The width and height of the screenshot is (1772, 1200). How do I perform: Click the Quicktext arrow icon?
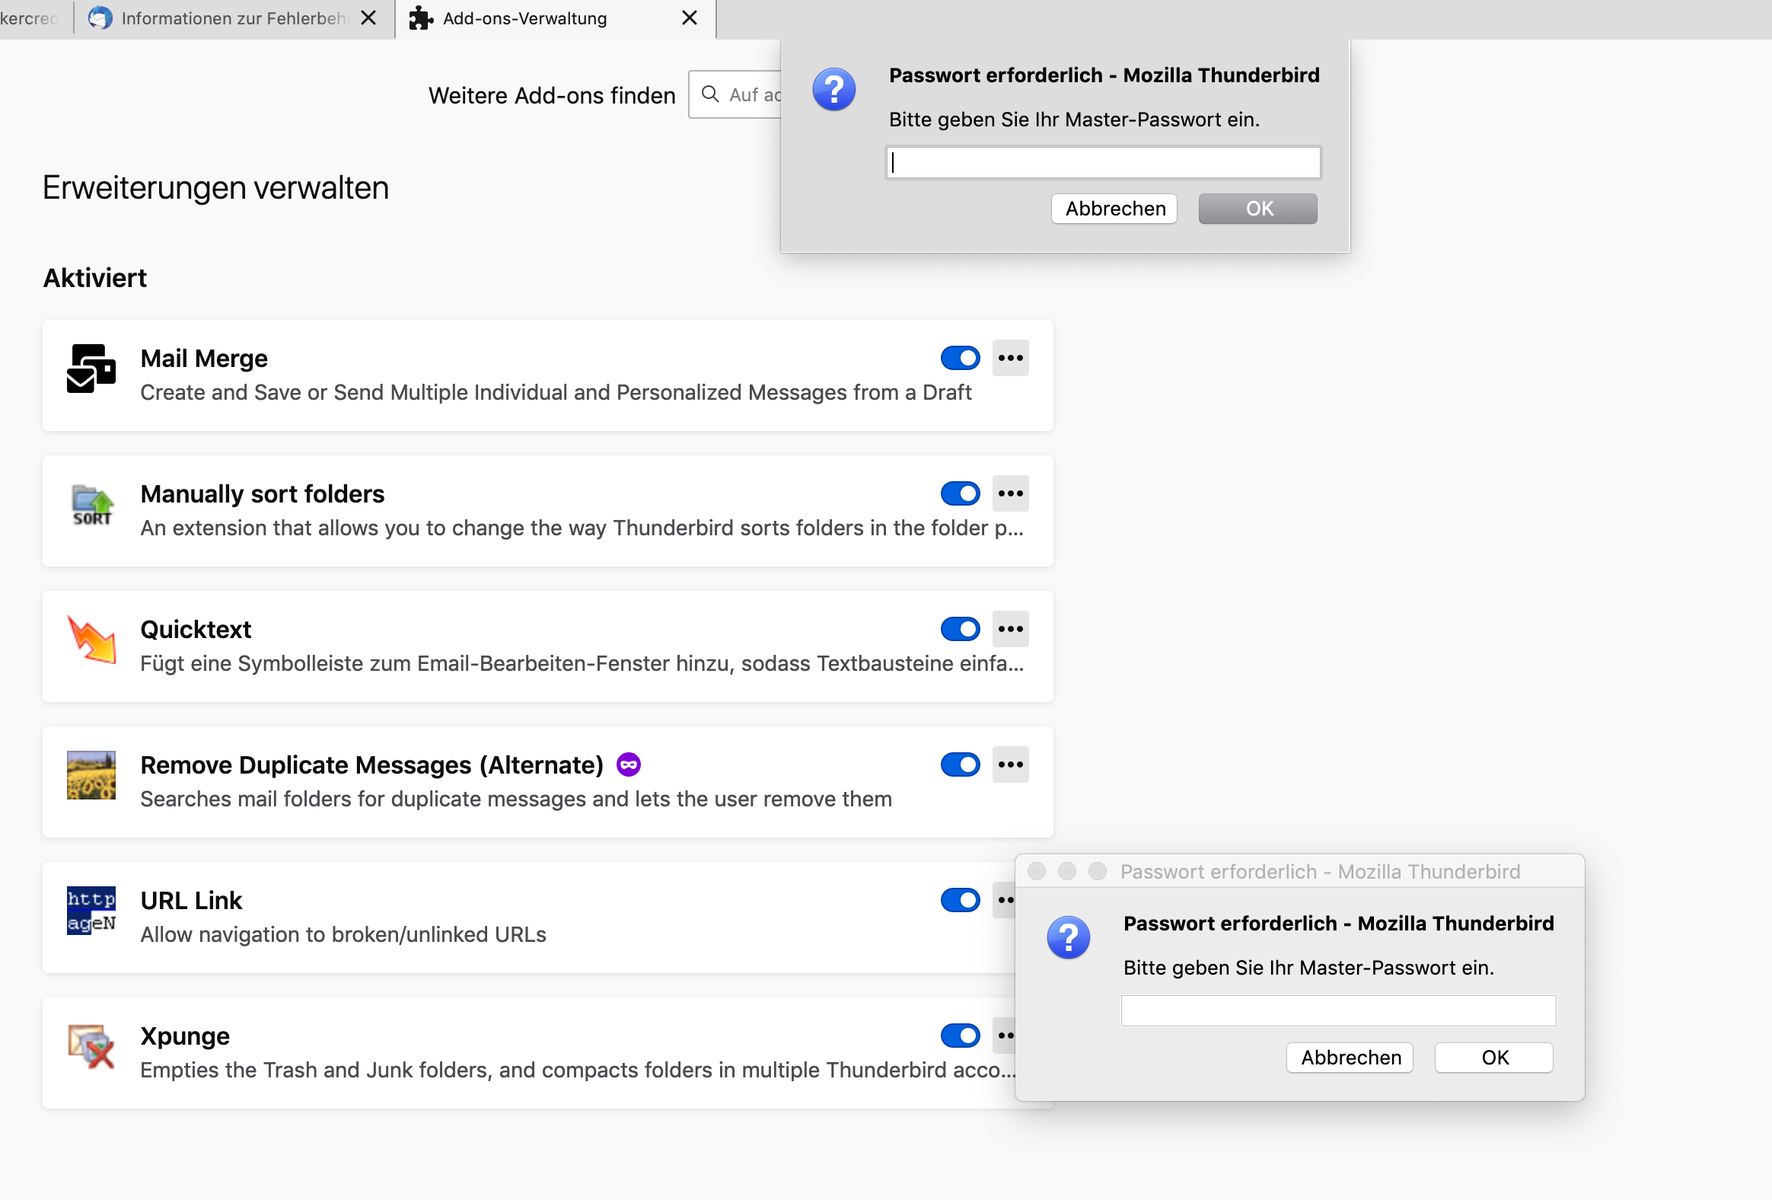click(x=91, y=640)
